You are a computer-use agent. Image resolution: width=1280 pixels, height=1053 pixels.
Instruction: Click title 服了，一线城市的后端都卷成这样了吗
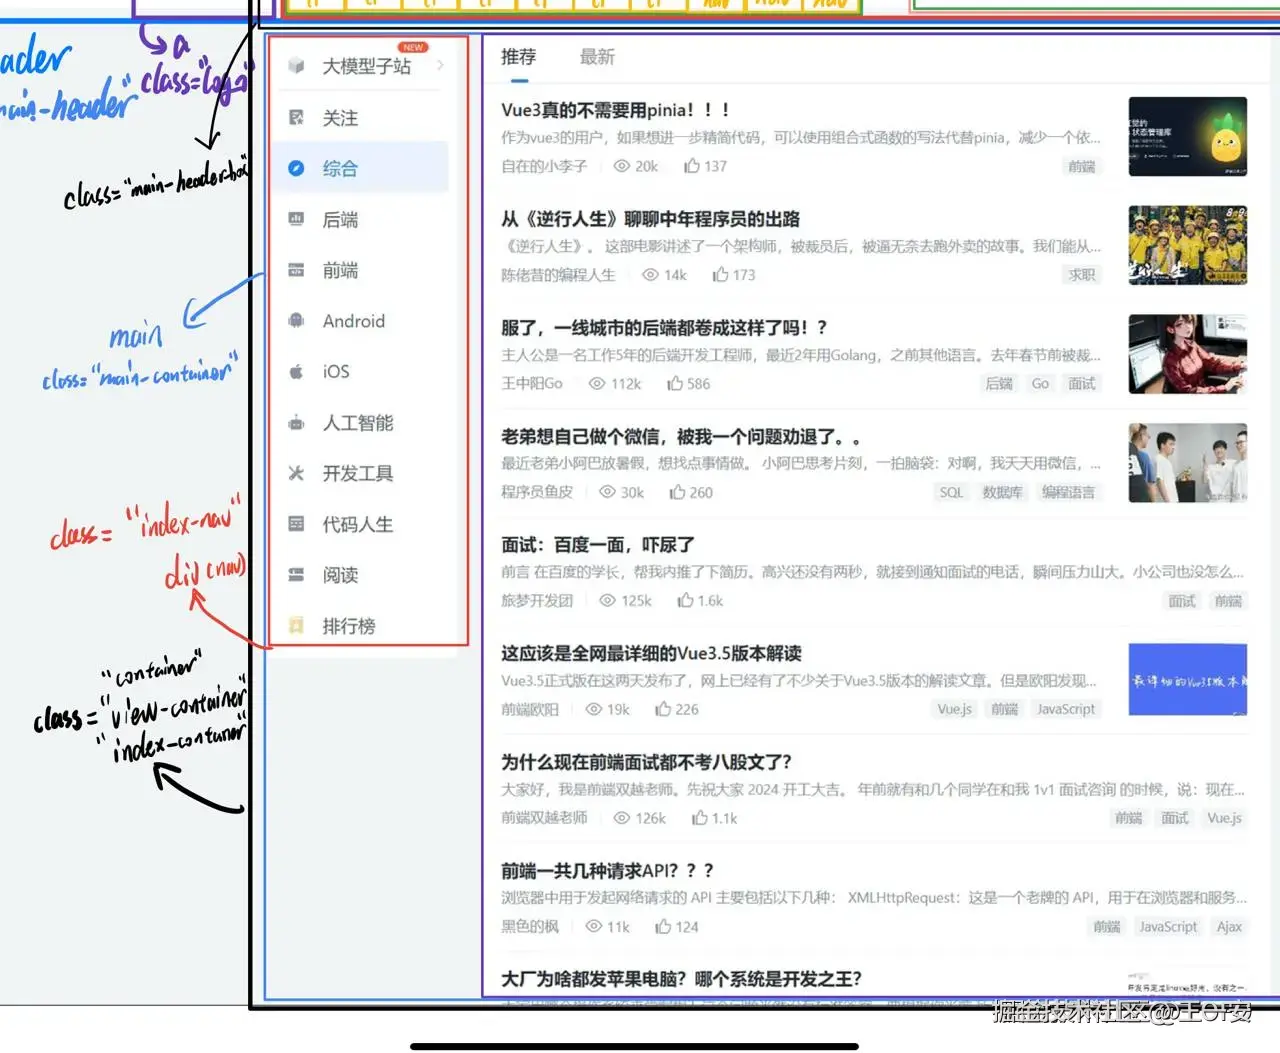[x=664, y=327]
